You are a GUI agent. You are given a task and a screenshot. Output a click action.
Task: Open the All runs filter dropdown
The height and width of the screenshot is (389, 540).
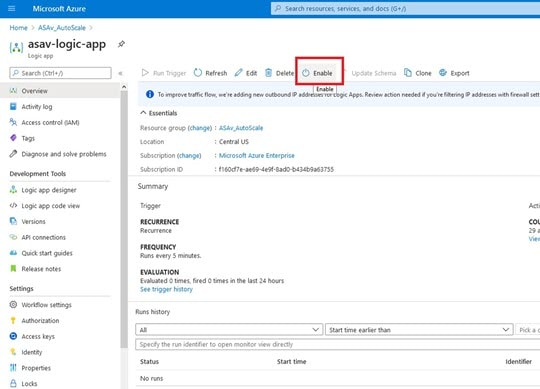(x=229, y=330)
